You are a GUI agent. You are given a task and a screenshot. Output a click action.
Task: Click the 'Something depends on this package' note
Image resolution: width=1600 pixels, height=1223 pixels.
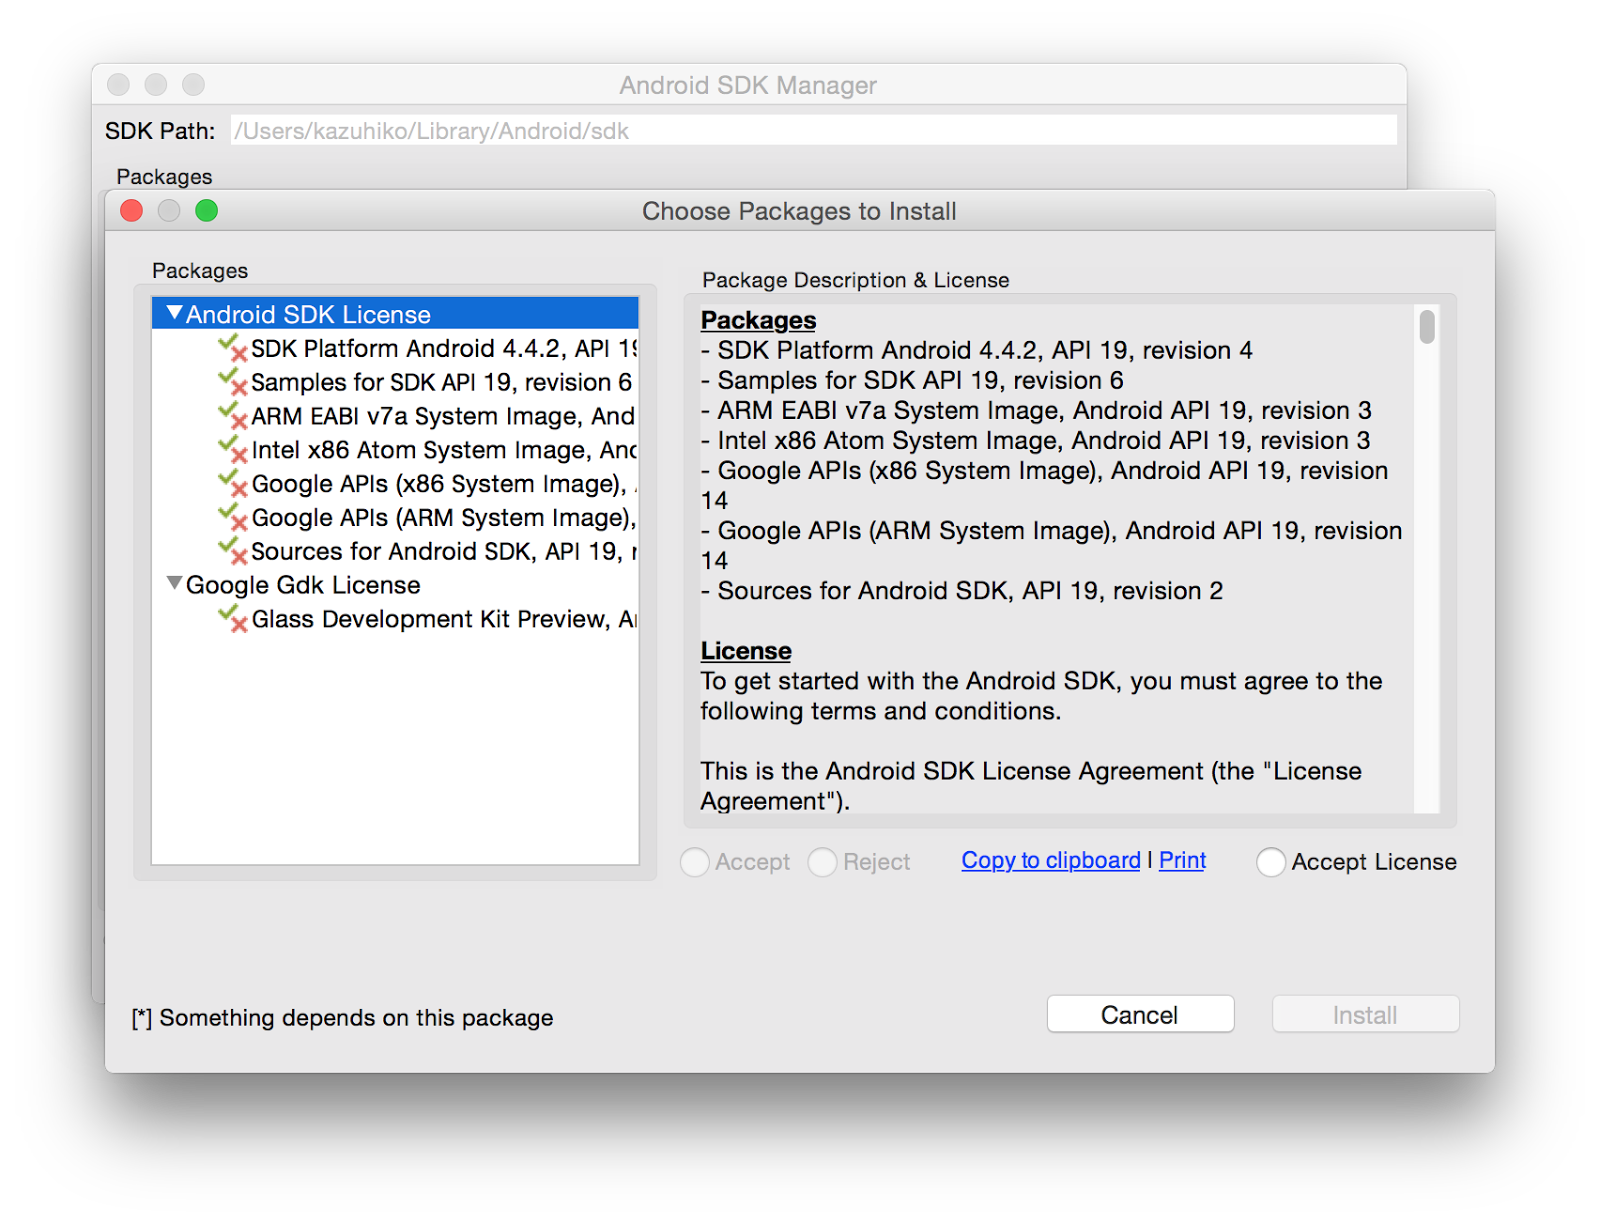pyautogui.click(x=342, y=1017)
